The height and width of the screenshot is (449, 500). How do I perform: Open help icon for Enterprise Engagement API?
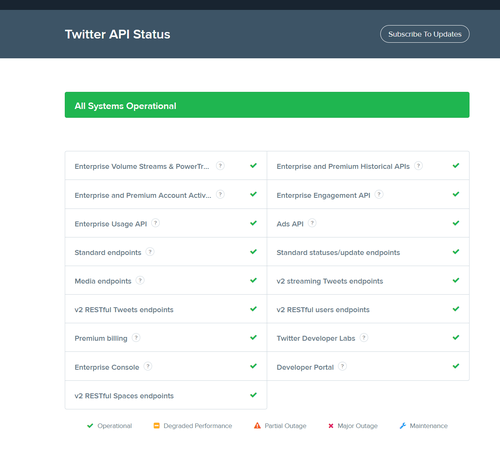(379, 194)
